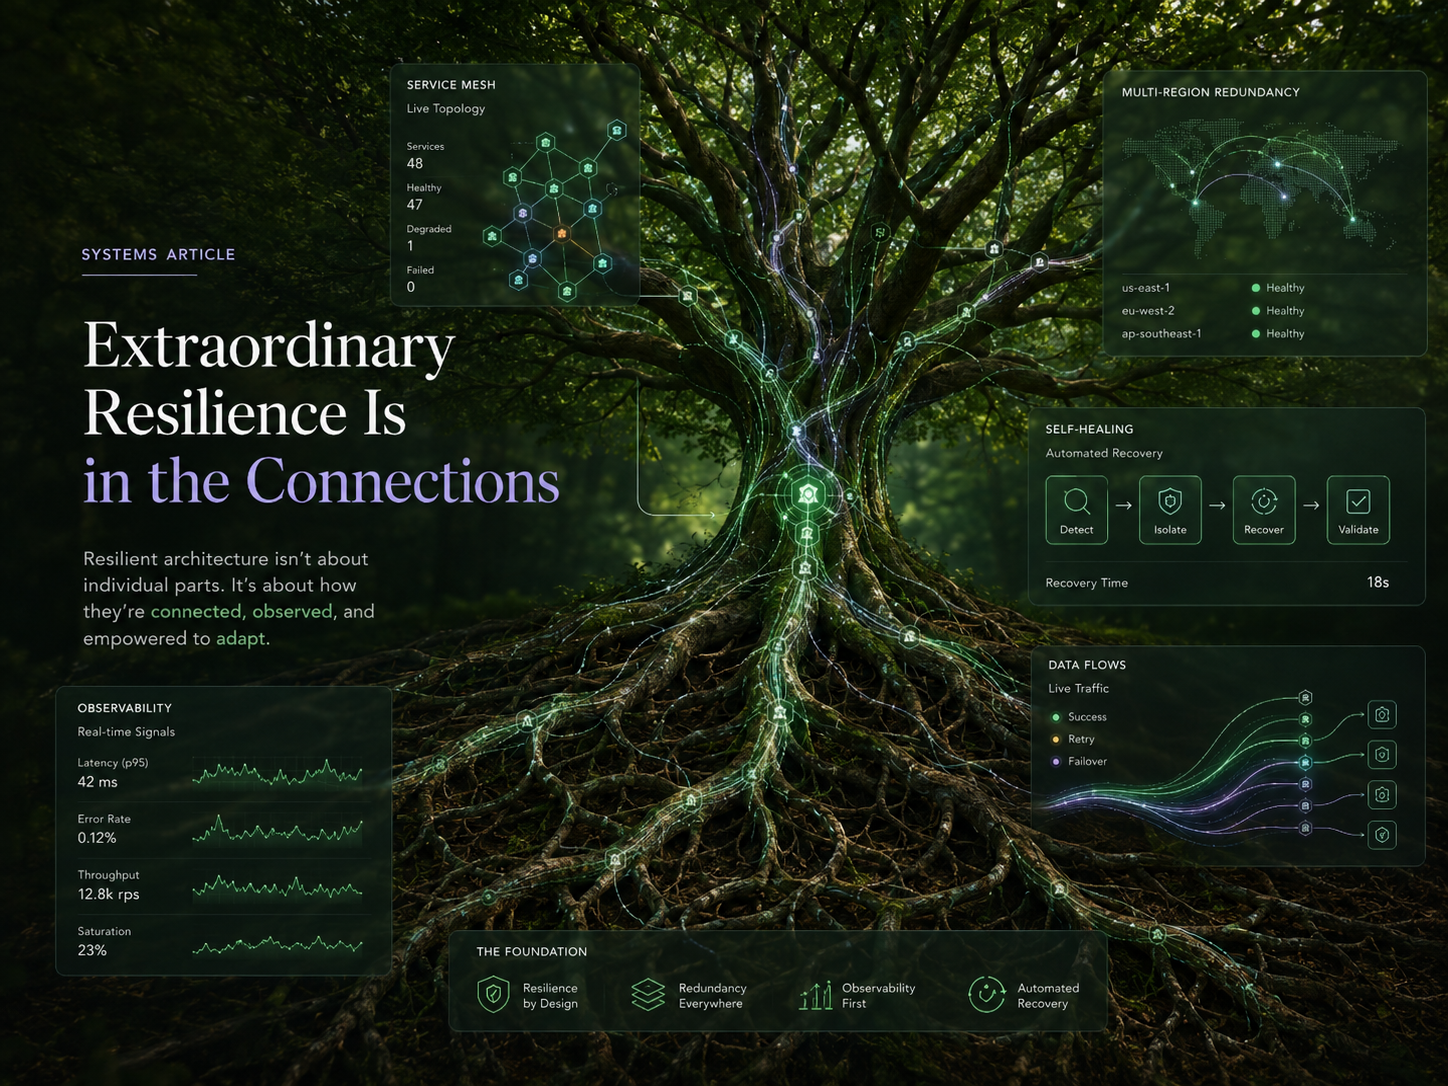Screen dimensions: 1448x1086
Task: Click the 'THE FOUNDATION' heading
Action: pos(532,952)
